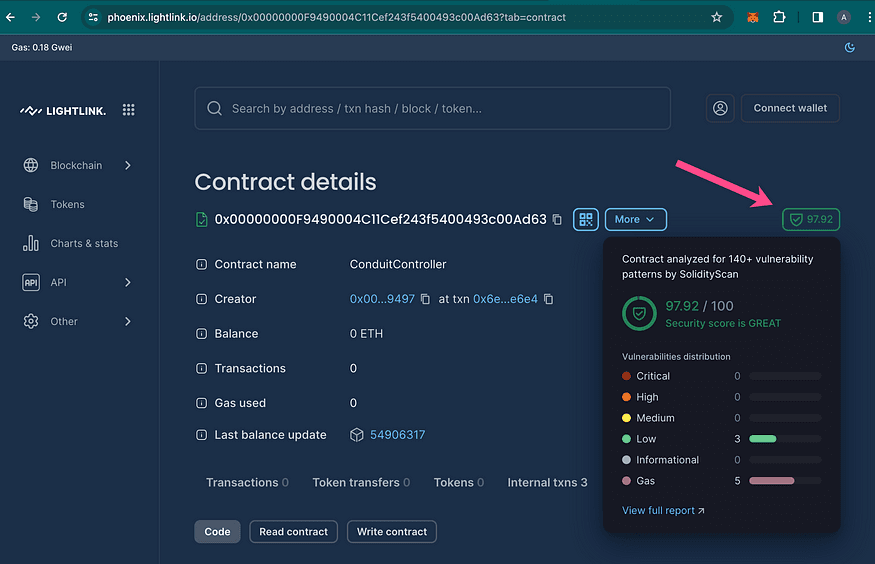This screenshot has height=564, width=875.
Task: Open the browser three-dot menu
Action: pos(869,17)
